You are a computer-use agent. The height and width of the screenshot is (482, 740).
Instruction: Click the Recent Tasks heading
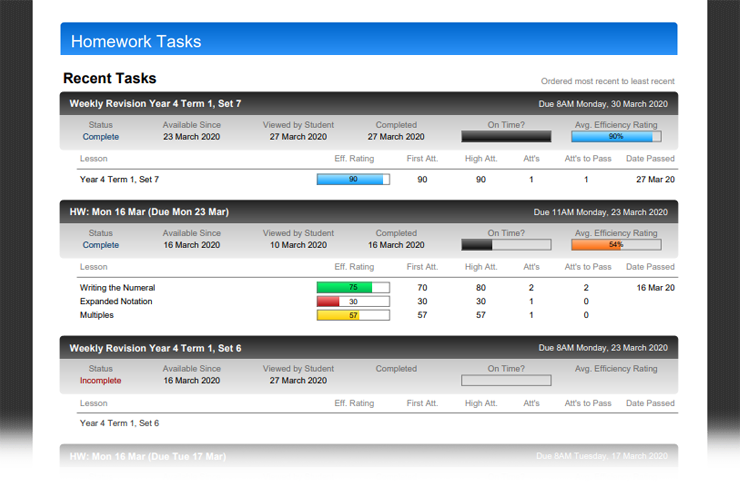point(109,78)
